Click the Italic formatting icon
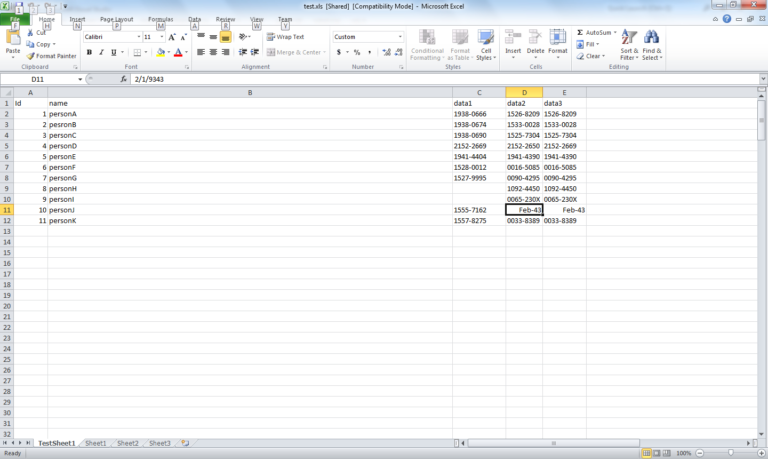 (101, 52)
